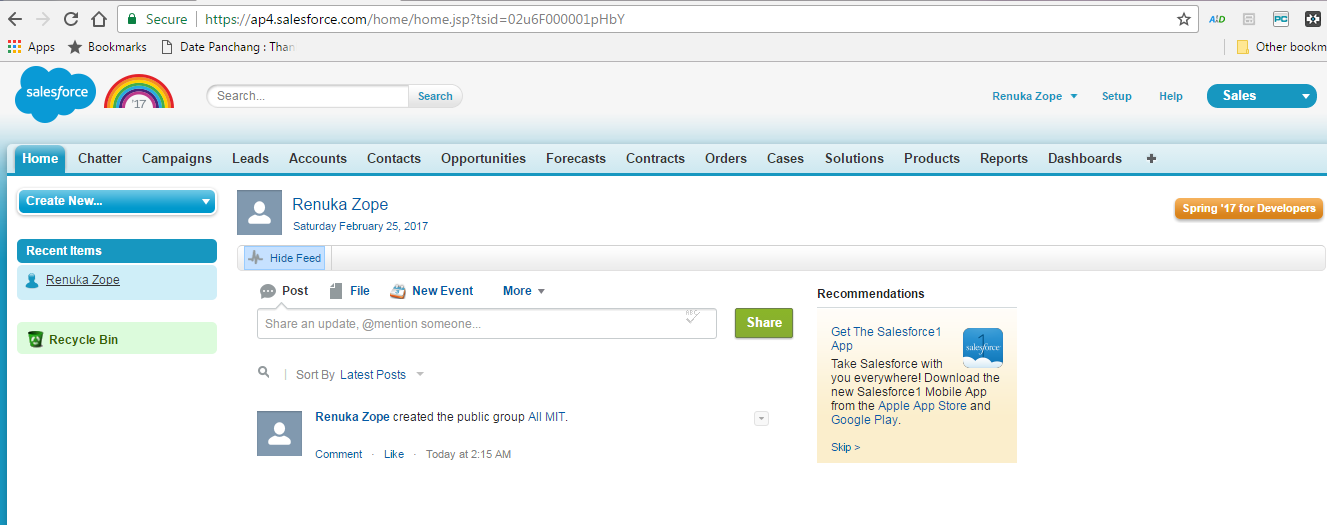The image size is (1327, 525).
Task: Switch to the Chatter tab
Action: [100, 158]
